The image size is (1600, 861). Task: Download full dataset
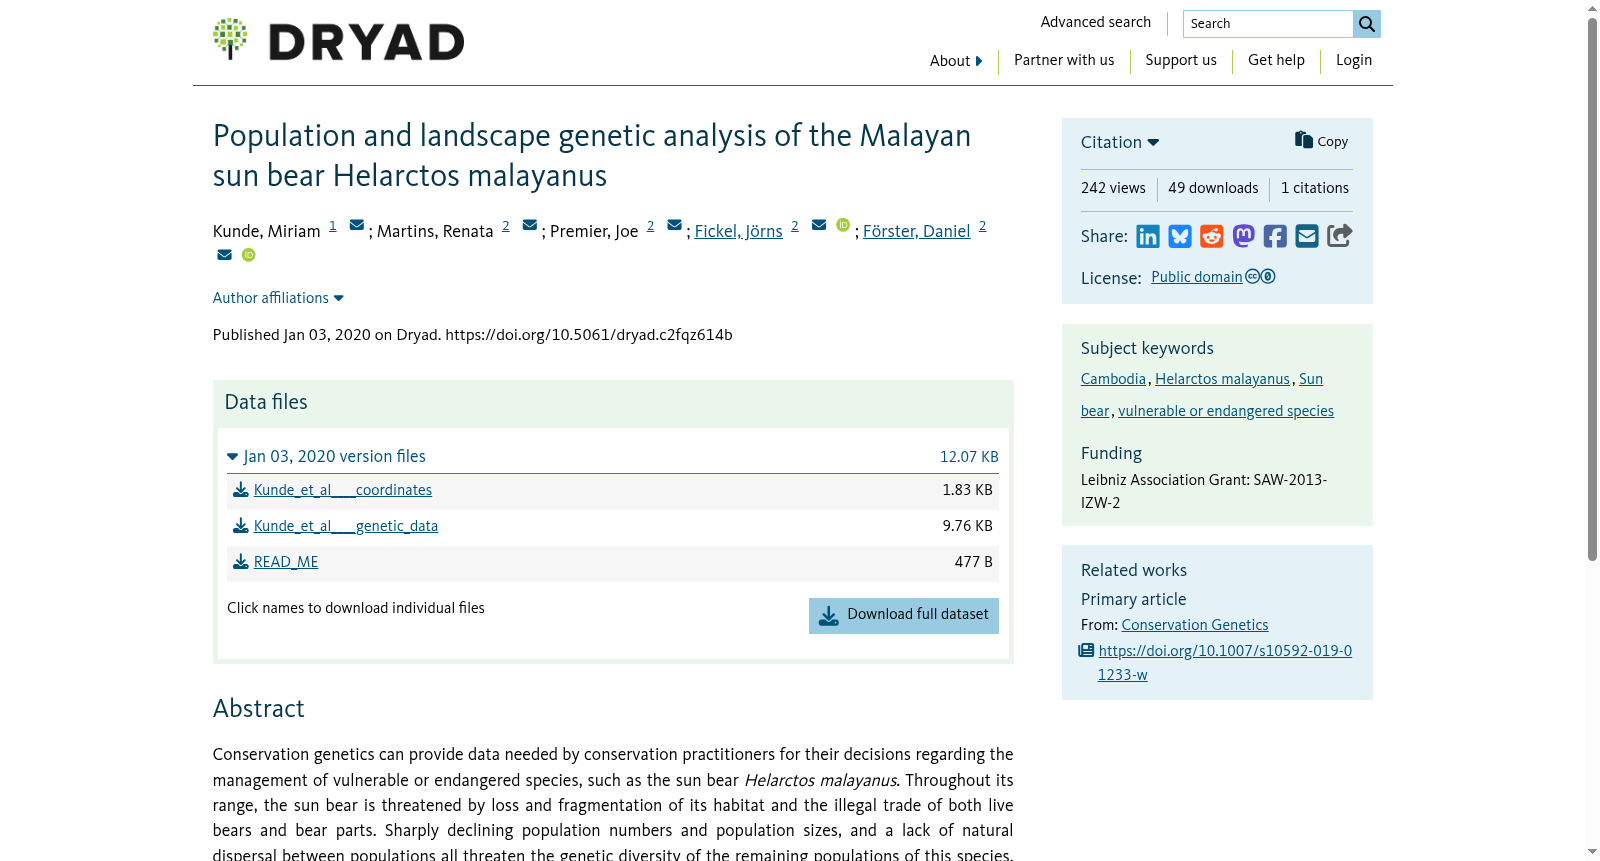pyautogui.click(x=904, y=615)
